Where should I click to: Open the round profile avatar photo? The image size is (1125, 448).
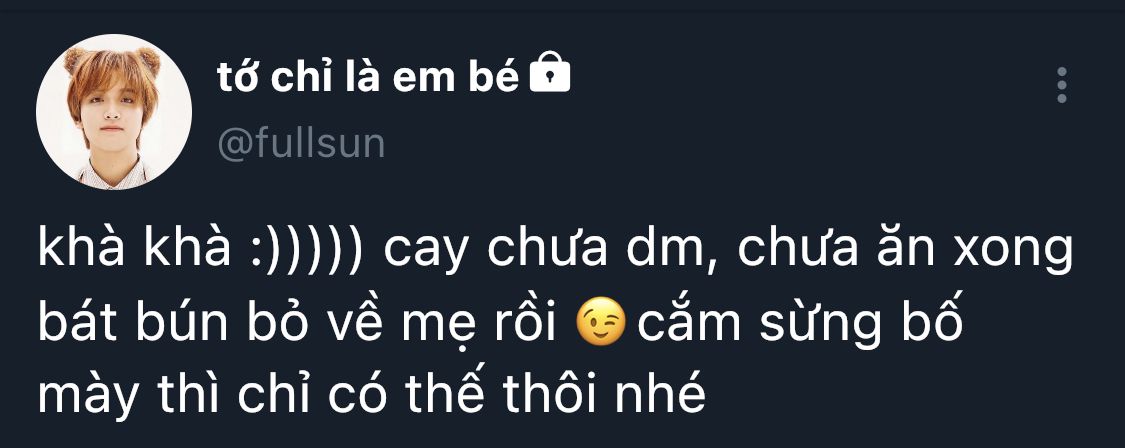pos(114,112)
